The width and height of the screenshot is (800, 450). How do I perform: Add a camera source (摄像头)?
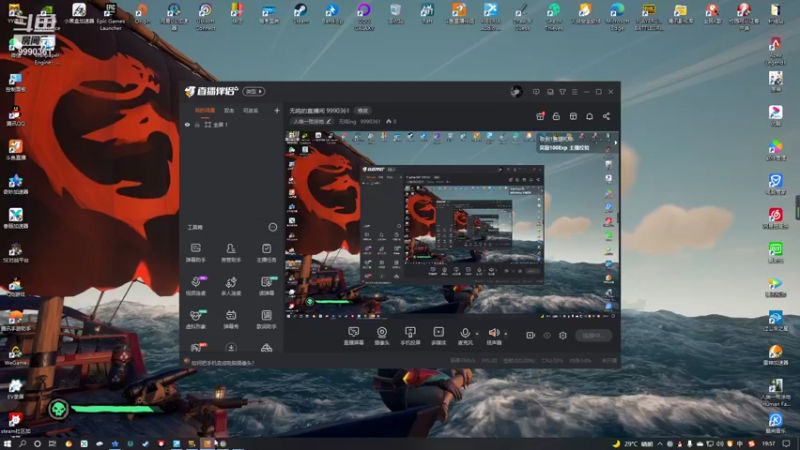pyautogui.click(x=382, y=336)
